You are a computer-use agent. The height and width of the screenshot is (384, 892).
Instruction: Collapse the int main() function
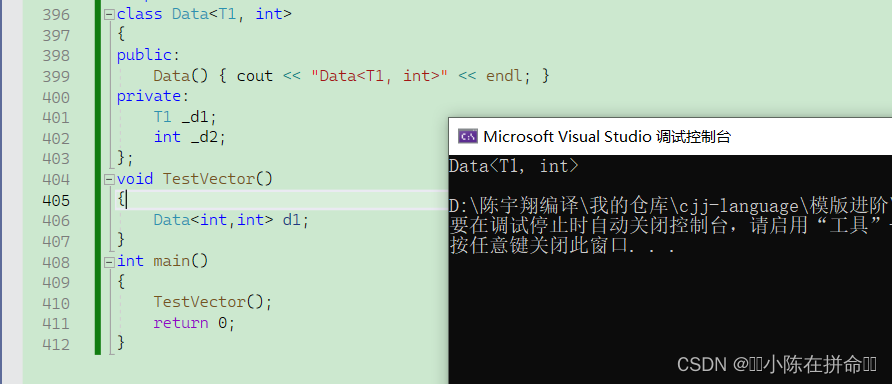[109, 262]
